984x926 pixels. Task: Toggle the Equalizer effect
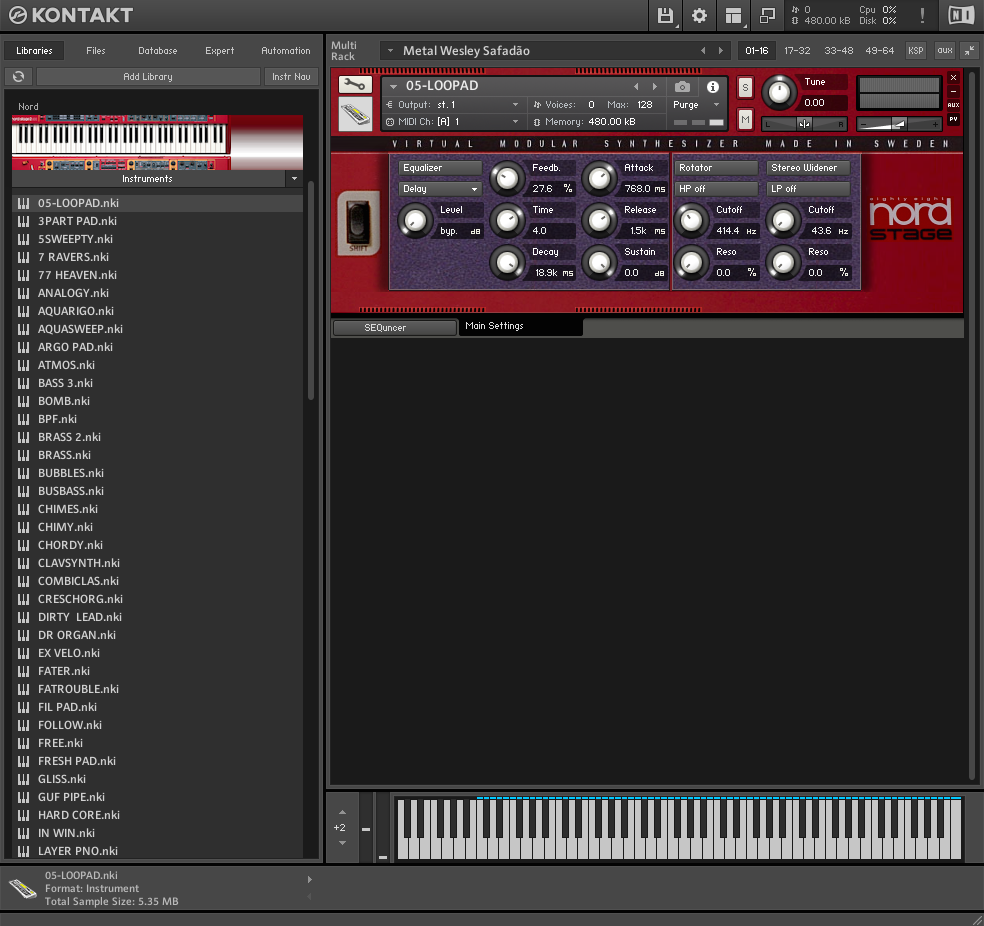coord(440,168)
